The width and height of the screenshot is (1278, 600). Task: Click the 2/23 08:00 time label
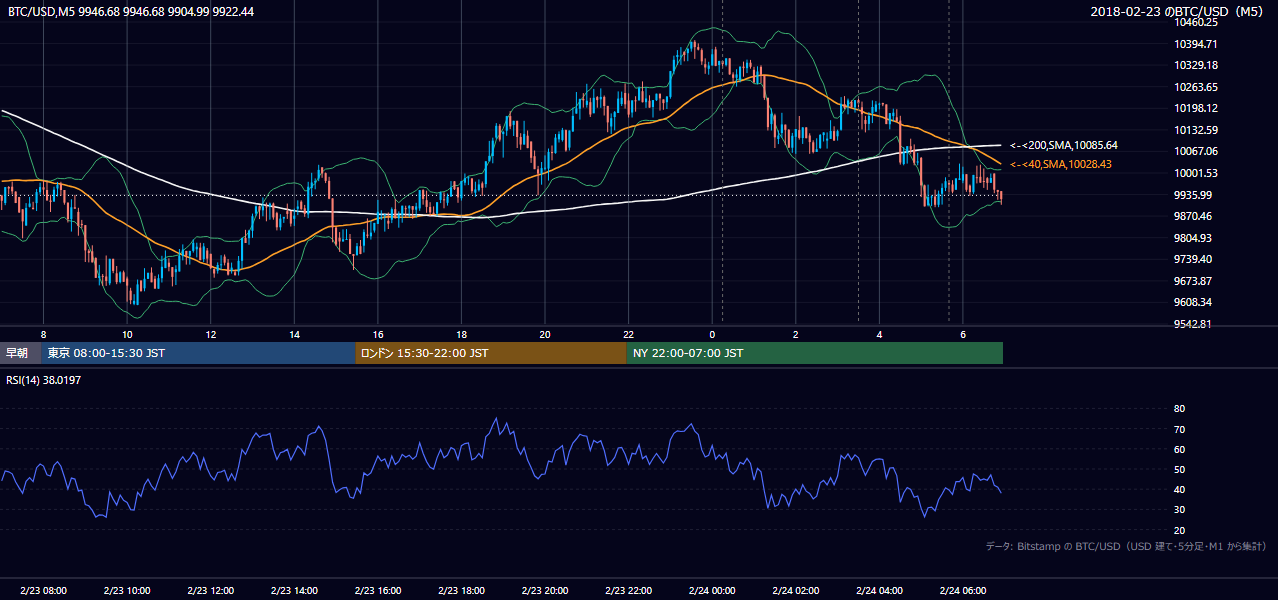(42, 590)
